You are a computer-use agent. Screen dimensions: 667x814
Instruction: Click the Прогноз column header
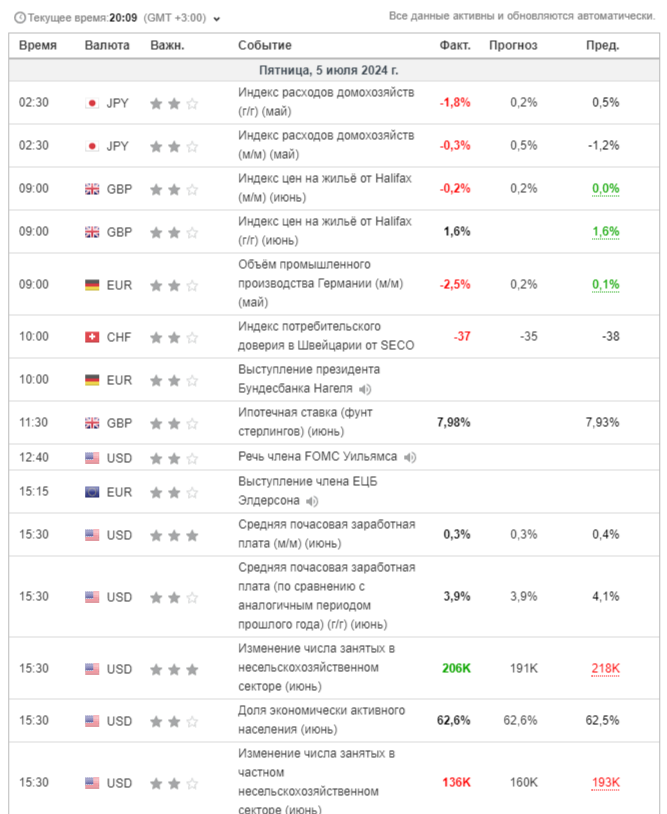click(513, 46)
